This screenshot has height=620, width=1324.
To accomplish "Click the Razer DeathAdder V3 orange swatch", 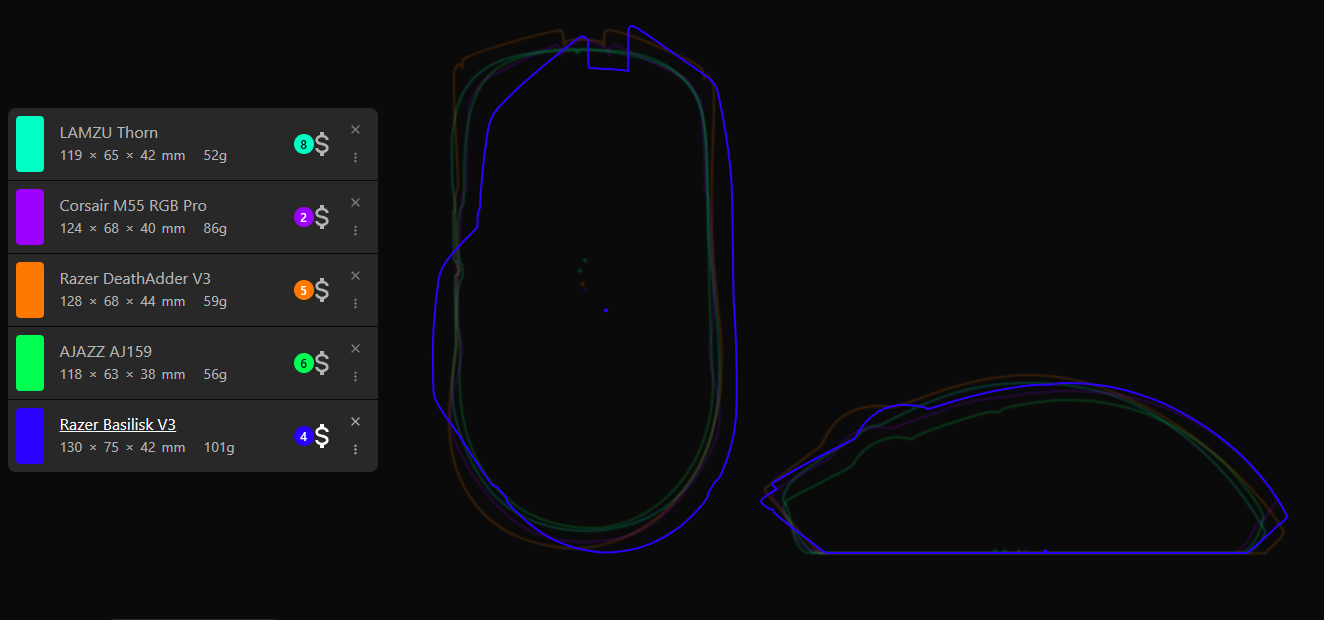I will (30, 290).
